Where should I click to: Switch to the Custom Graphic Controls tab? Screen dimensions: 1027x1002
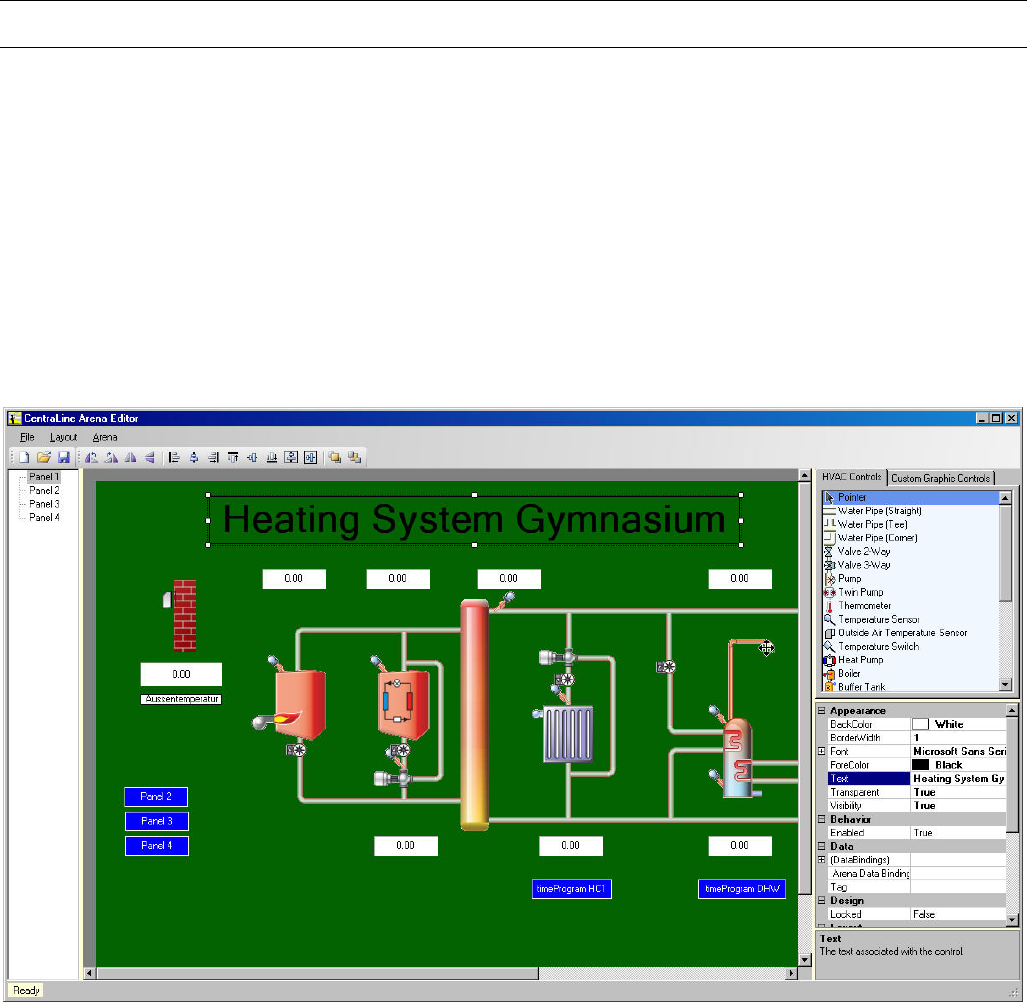[940, 478]
